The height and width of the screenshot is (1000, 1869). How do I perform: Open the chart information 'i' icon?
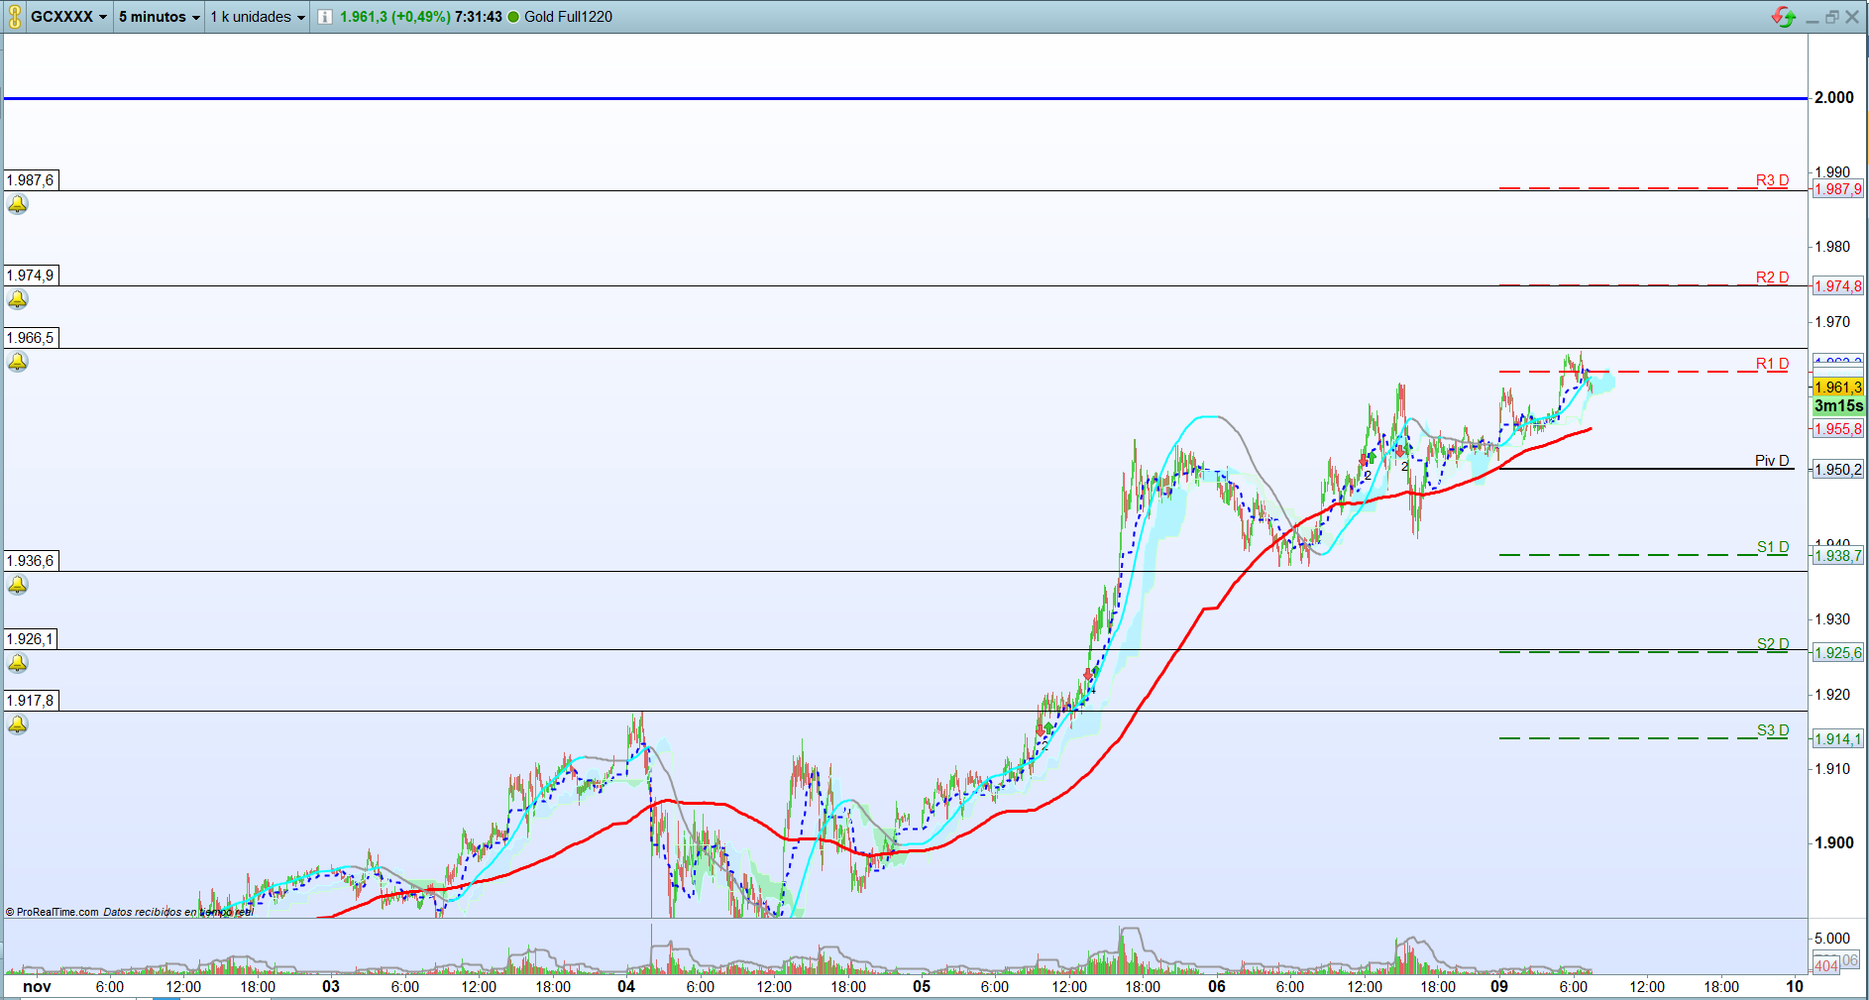pyautogui.click(x=325, y=17)
